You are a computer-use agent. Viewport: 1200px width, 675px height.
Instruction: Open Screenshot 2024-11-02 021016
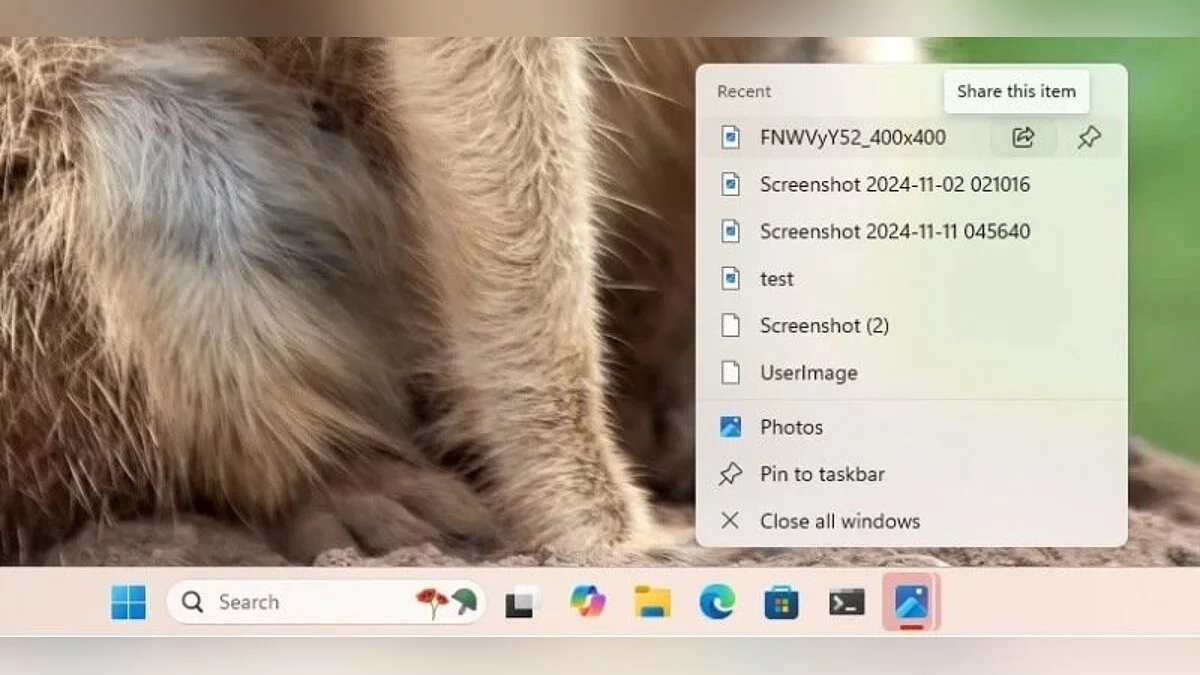(x=894, y=185)
